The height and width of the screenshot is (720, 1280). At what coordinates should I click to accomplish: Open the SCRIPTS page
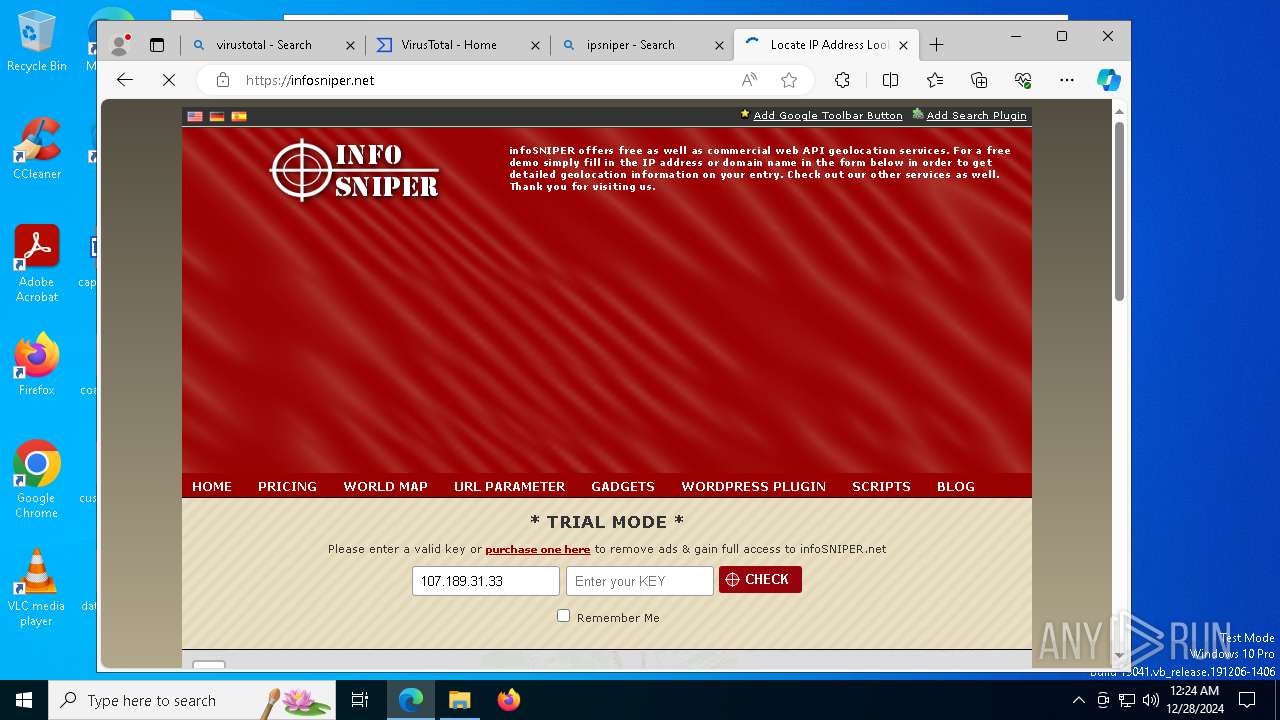(x=881, y=486)
